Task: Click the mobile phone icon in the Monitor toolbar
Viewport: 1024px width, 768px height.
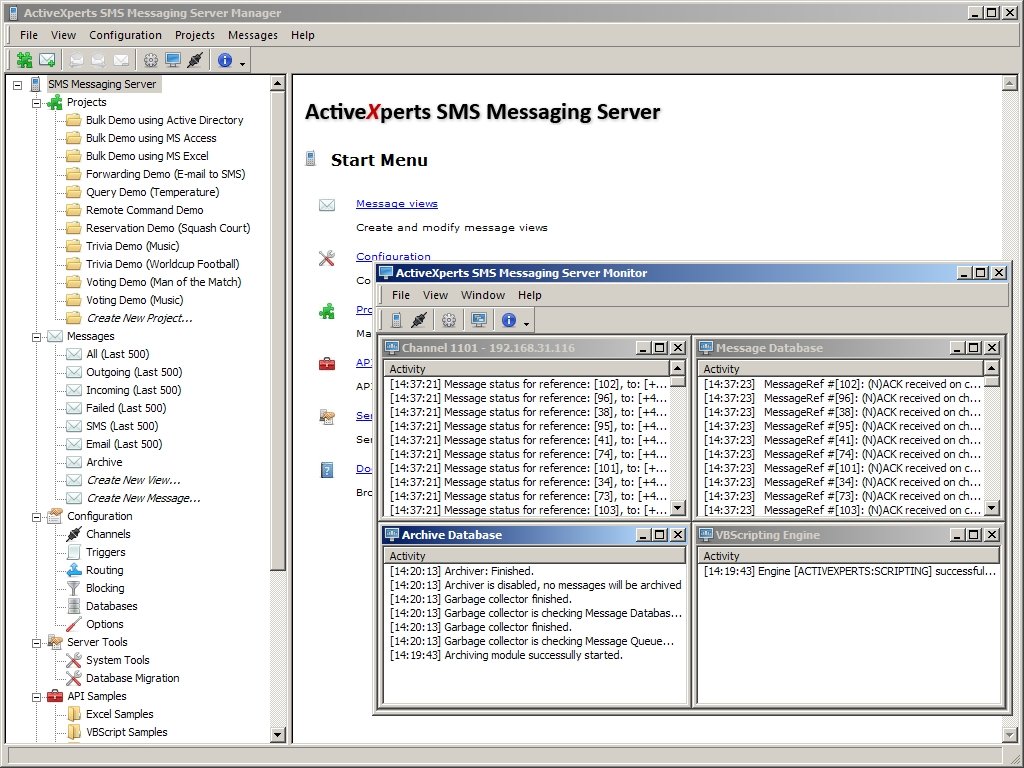Action: 397,320
